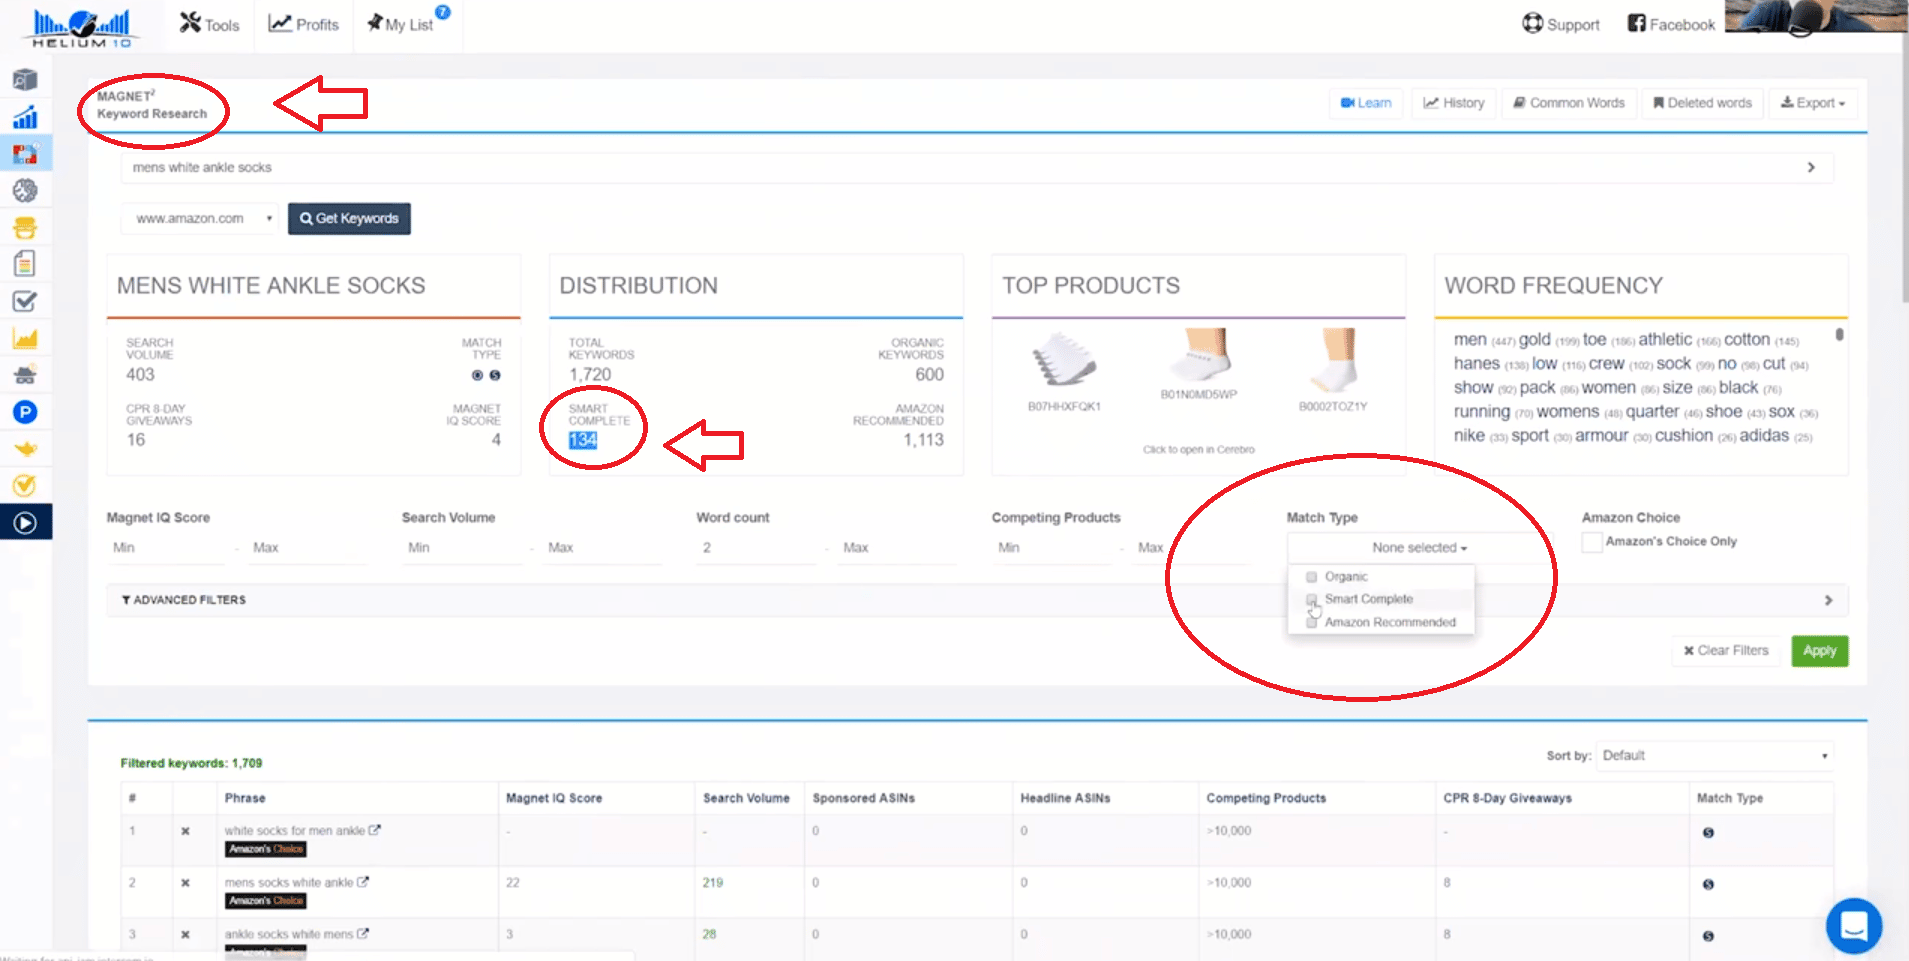The width and height of the screenshot is (1909, 961).
Task: Click the play button icon at sidebar bottom
Action: 25,523
